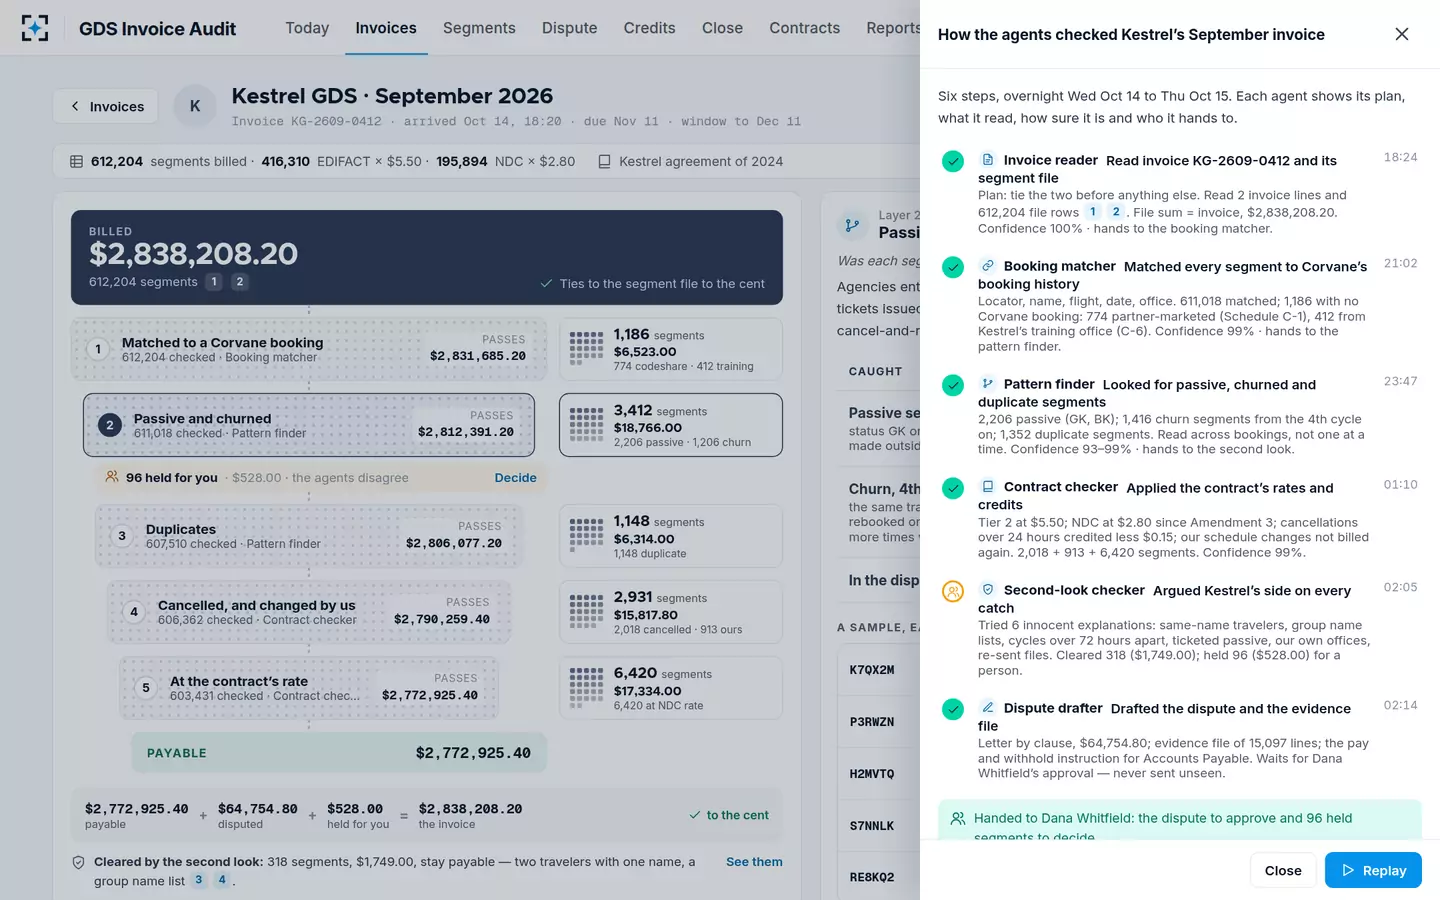Open the 6,420 segments NDC rate card
The height and width of the screenshot is (900, 1440).
coord(671,688)
